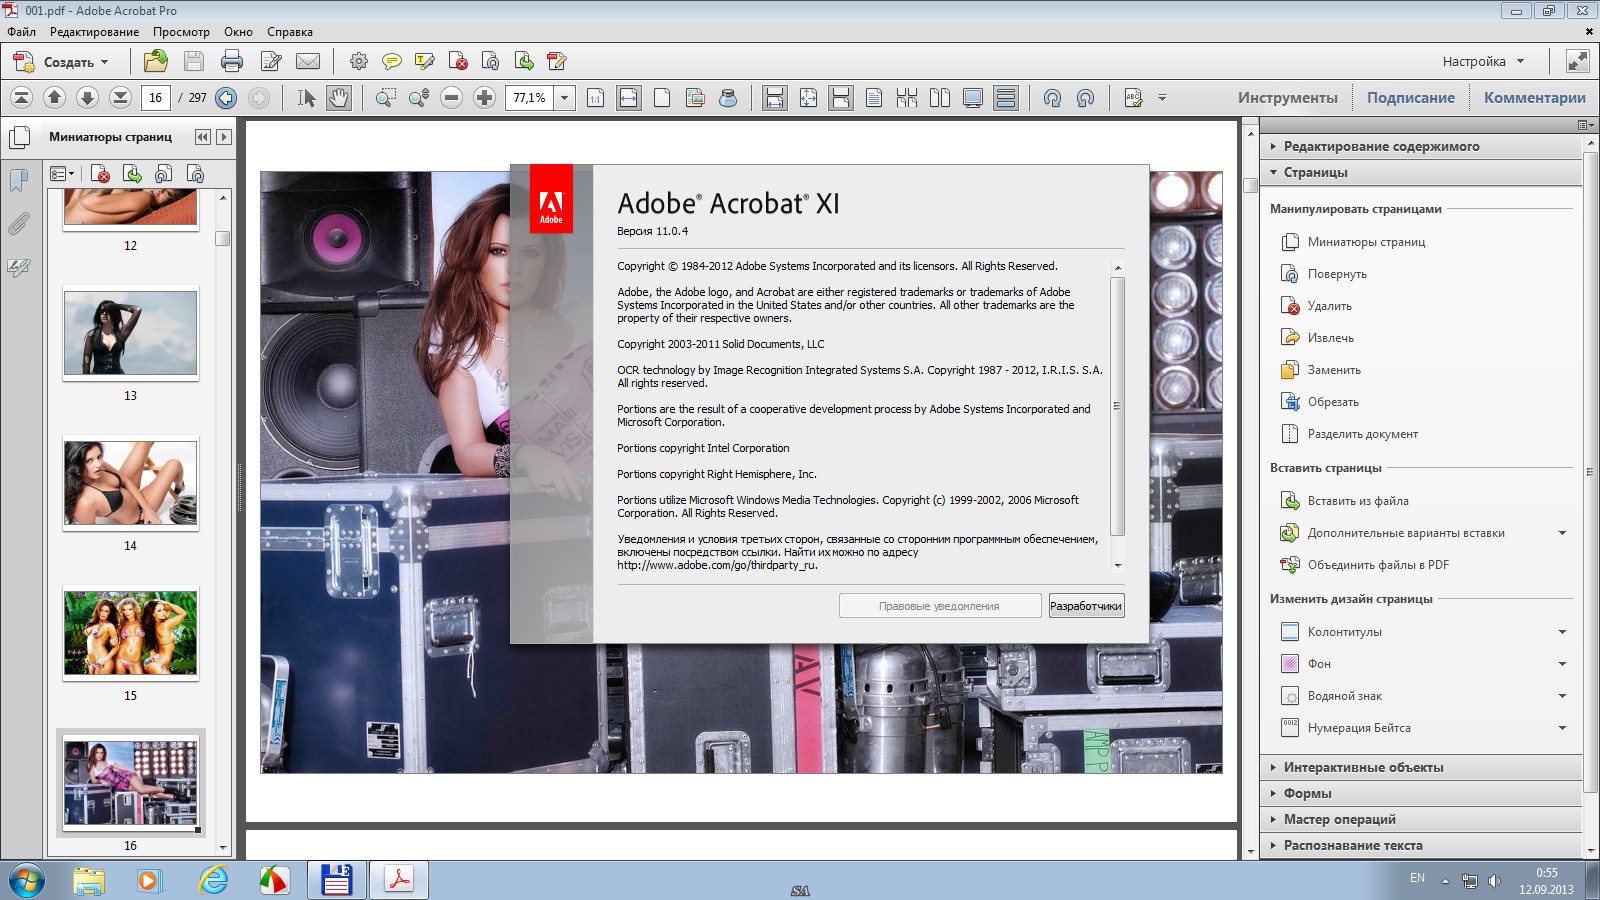Go to previous page arrow

pyautogui.click(x=55, y=97)
